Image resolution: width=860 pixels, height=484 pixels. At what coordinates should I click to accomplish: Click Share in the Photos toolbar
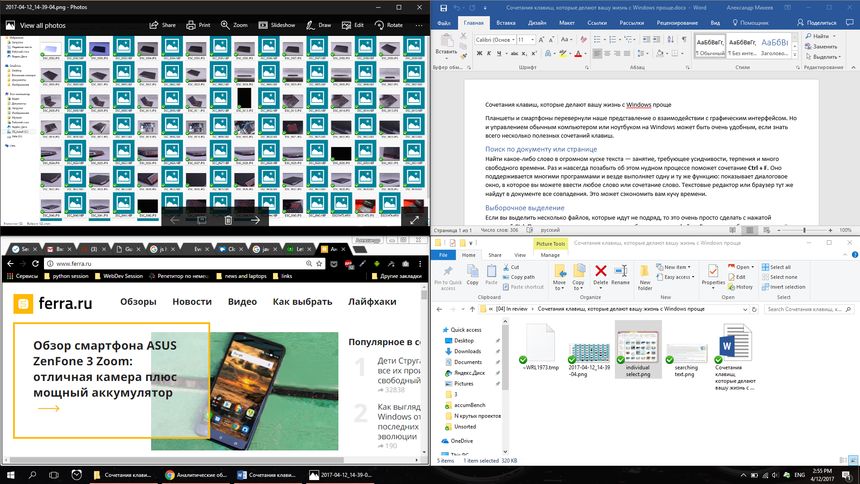coord(162,25)
